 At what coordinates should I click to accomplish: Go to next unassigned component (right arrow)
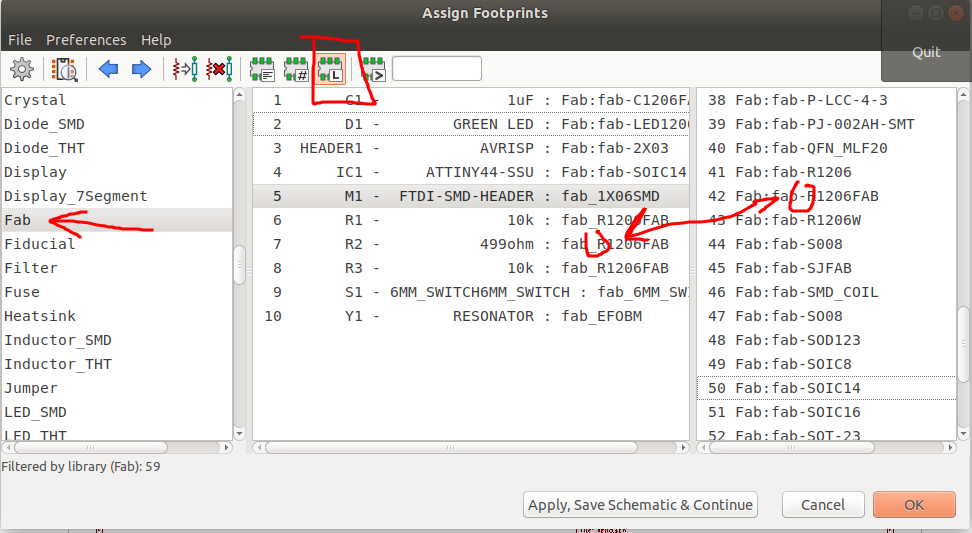pyautogui.click(x=141, y=69)
